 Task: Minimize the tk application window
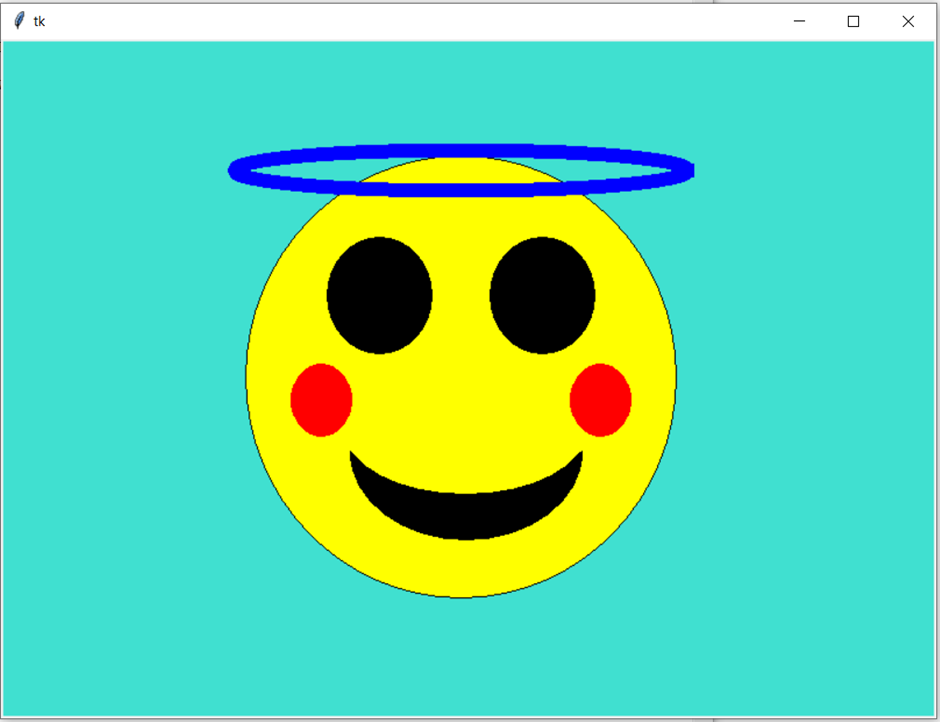(798, 20)
